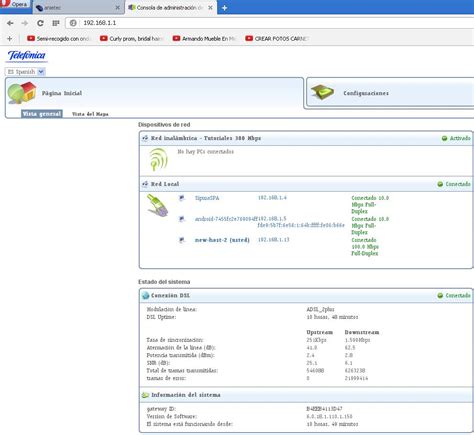Open the Conexión DSL link
Image resolution: width=474 pixels, height=435 pixels.
[x=171, y=296]
